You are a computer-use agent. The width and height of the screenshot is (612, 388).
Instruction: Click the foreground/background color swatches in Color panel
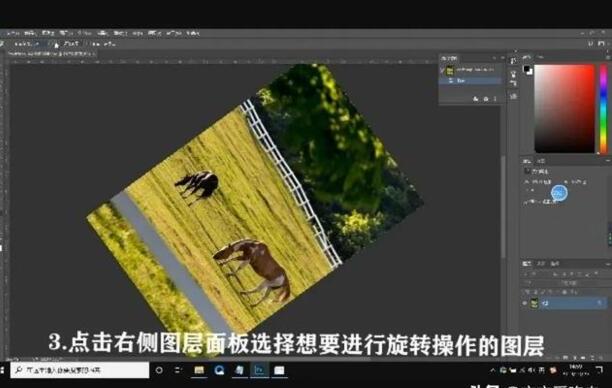528,70
